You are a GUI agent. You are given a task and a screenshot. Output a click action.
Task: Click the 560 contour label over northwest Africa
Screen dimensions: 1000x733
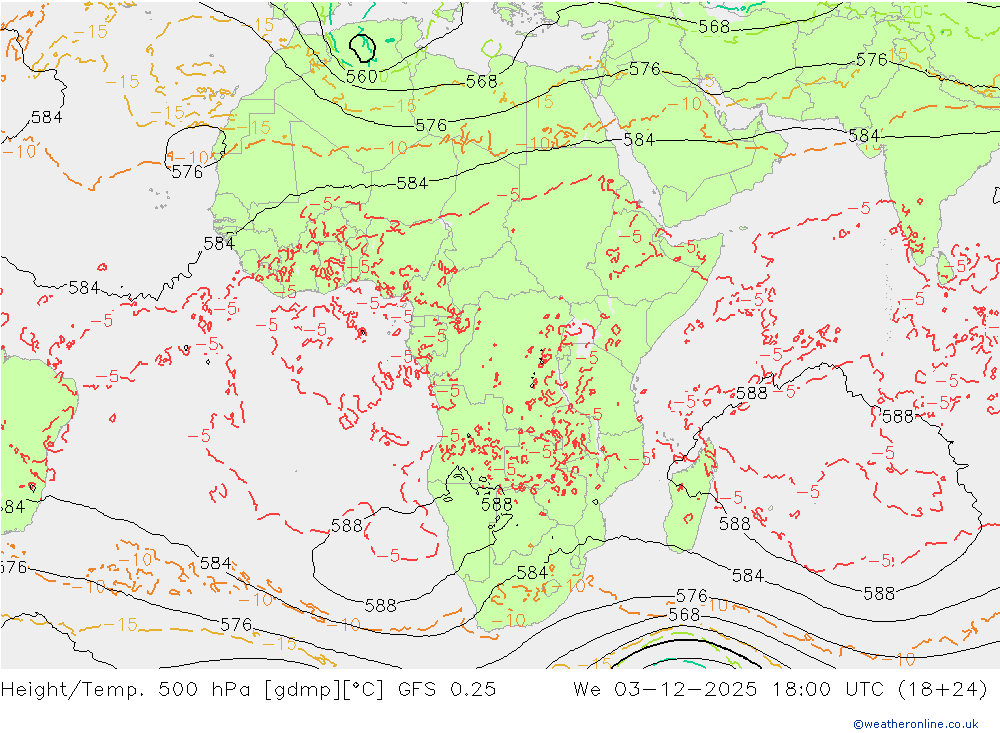[361, 76]
